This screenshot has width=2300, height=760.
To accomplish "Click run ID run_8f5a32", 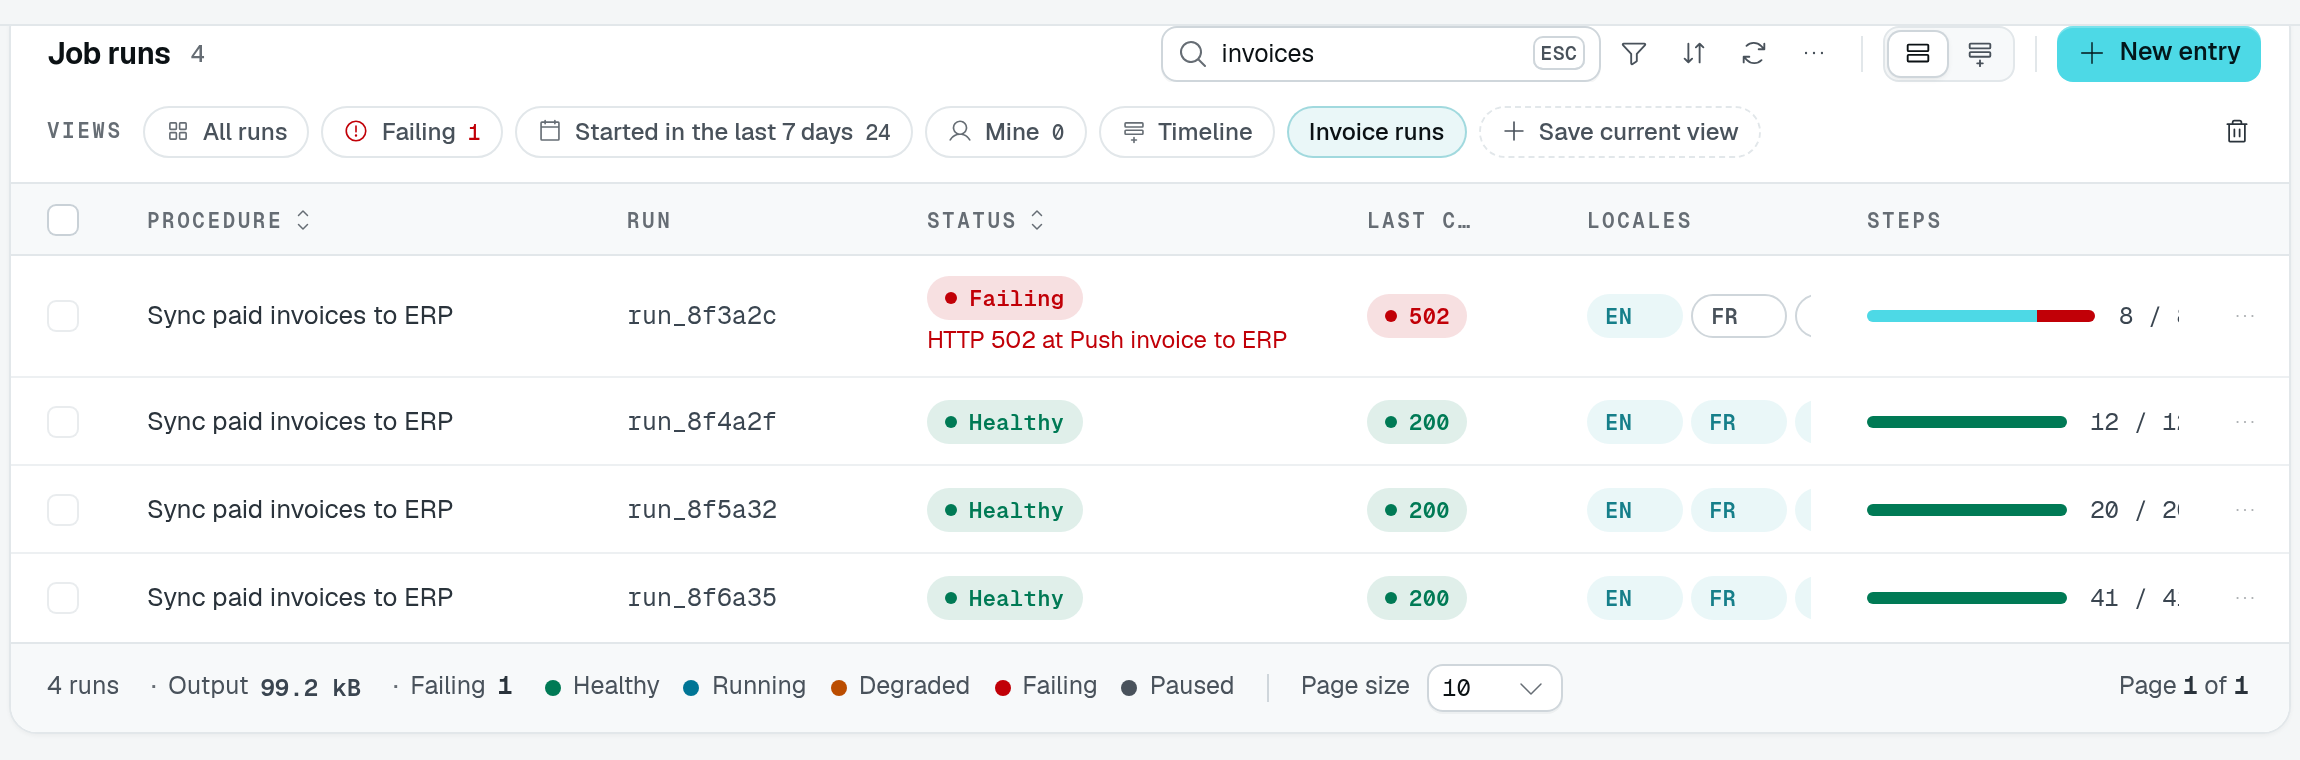I will coord(702,510).
